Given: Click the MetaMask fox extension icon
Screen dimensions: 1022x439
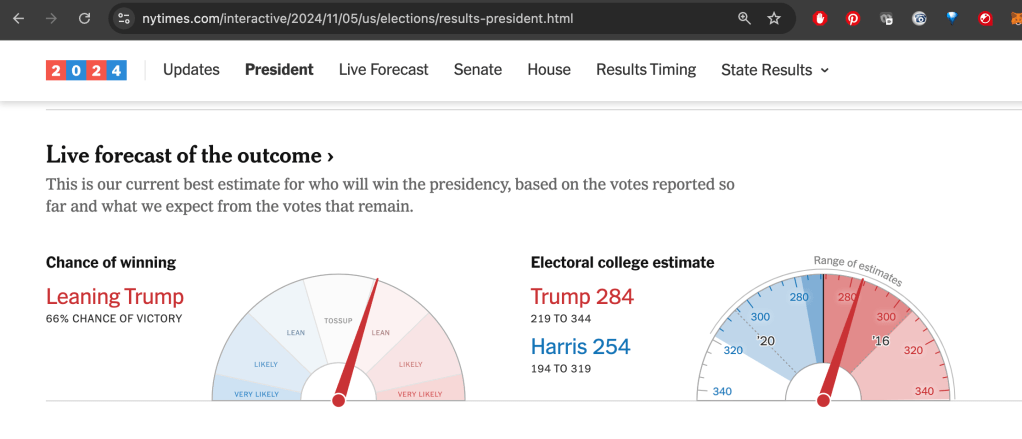Looking at the screenshot, I should (1016, 18).
